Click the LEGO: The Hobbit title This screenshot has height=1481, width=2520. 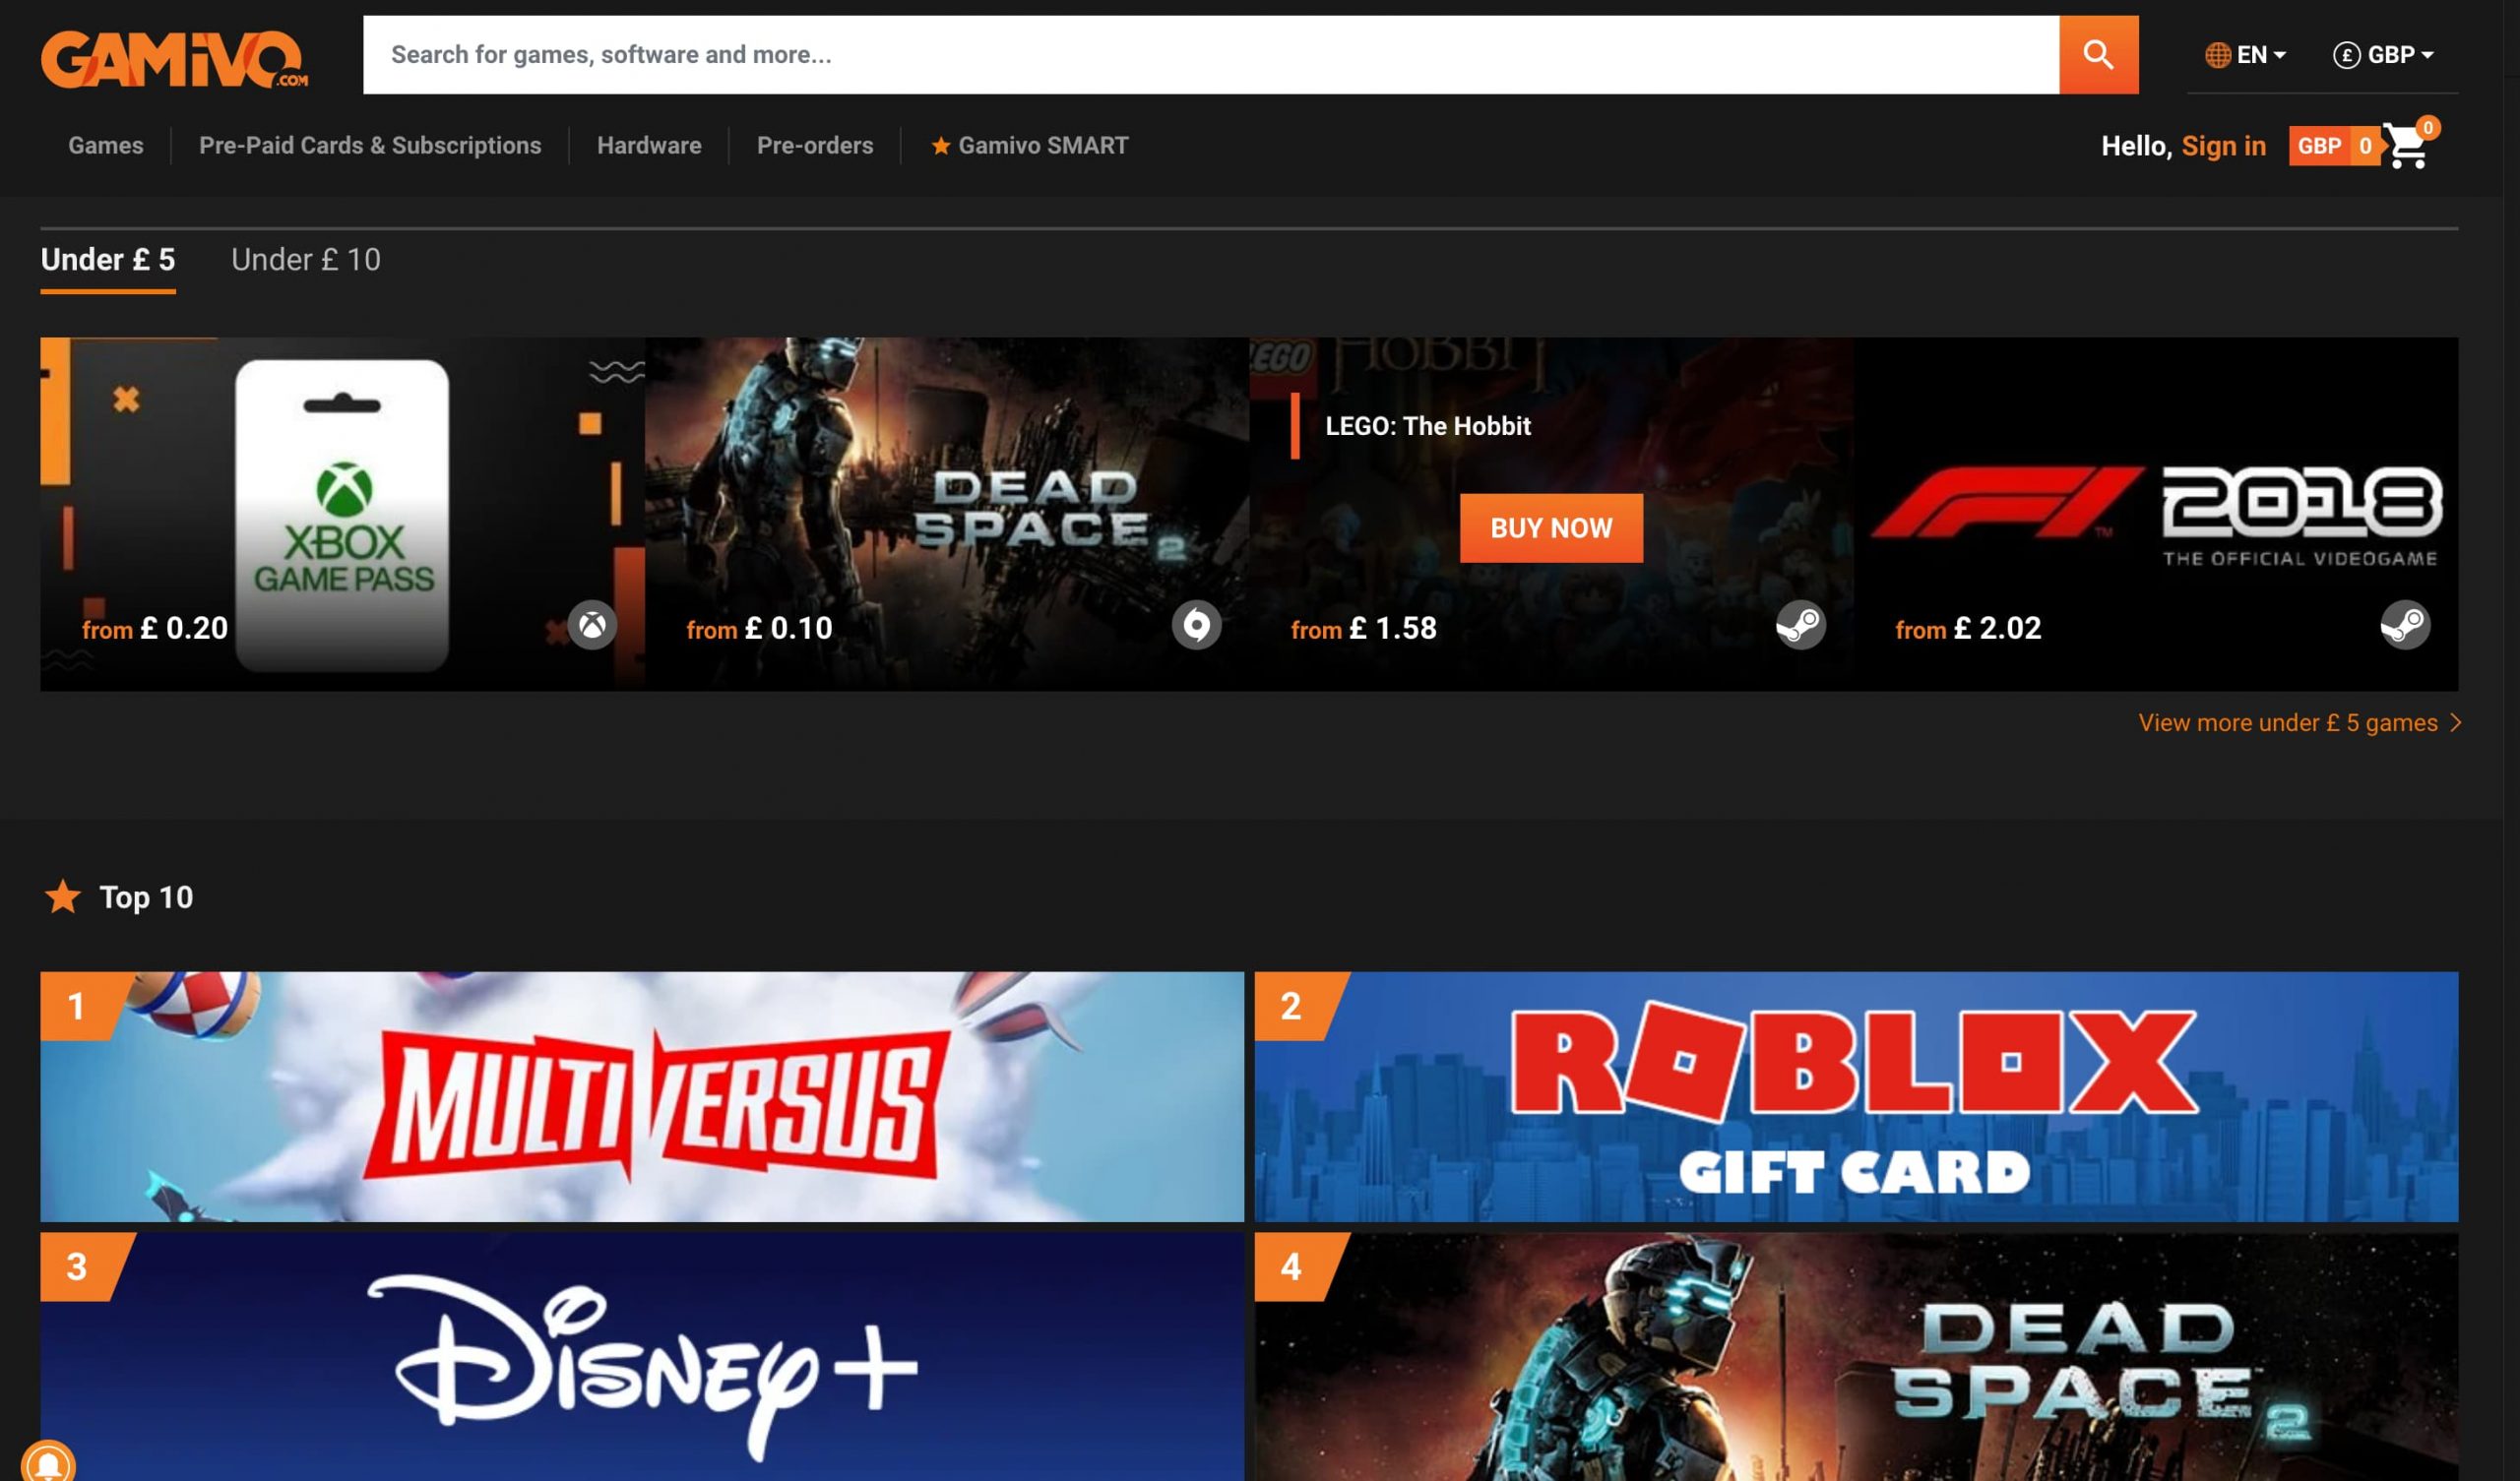[1427, 426]
